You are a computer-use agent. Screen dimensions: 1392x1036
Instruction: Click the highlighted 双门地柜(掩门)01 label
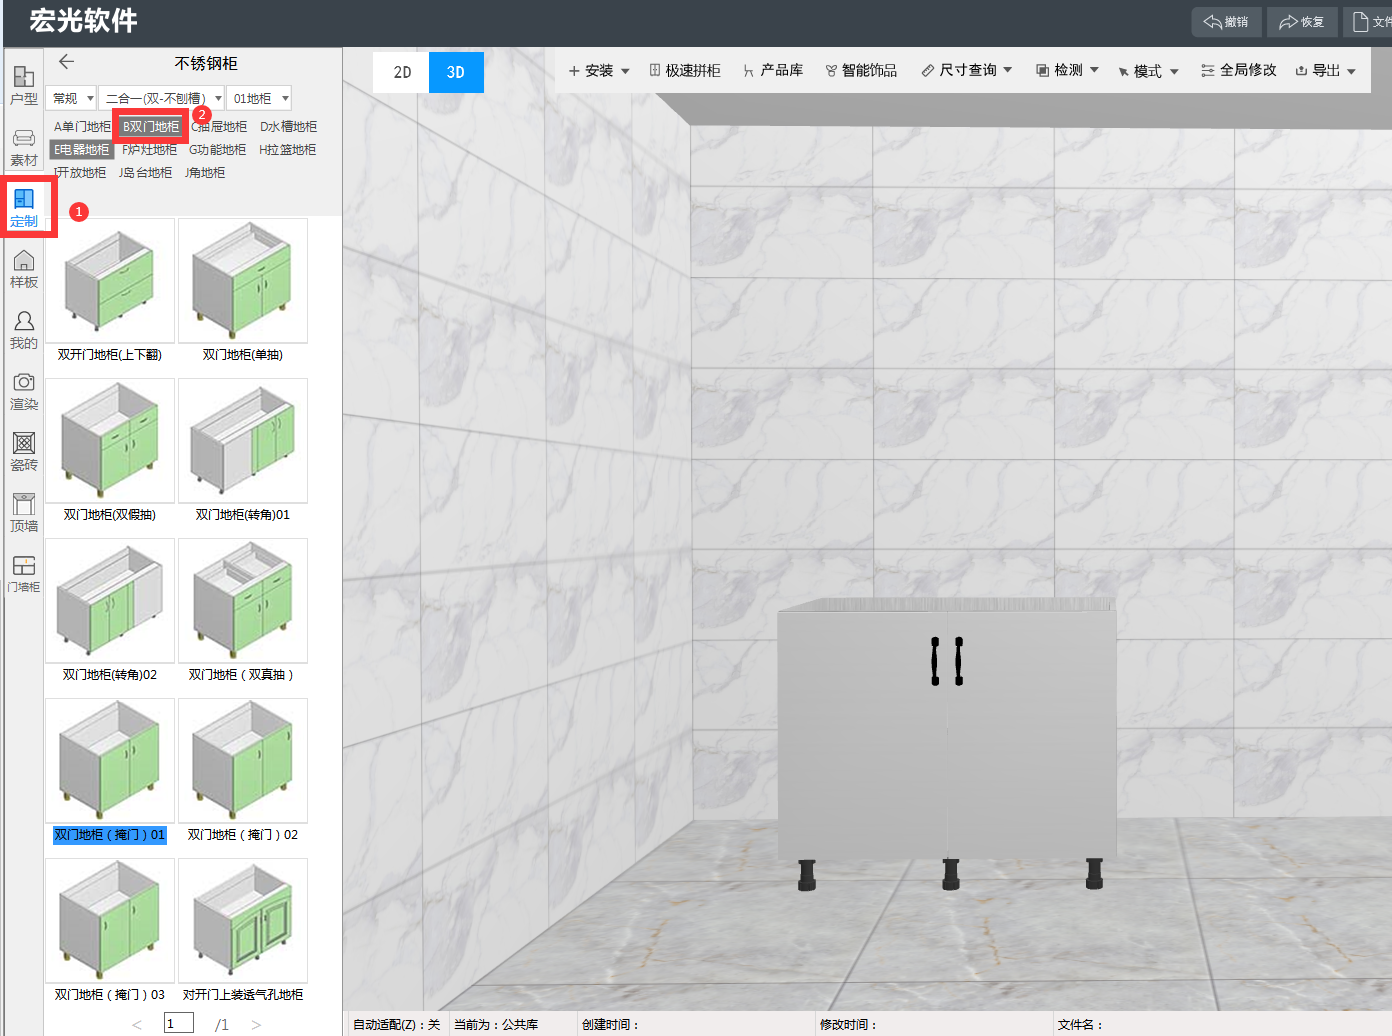(x=110, y=835)
